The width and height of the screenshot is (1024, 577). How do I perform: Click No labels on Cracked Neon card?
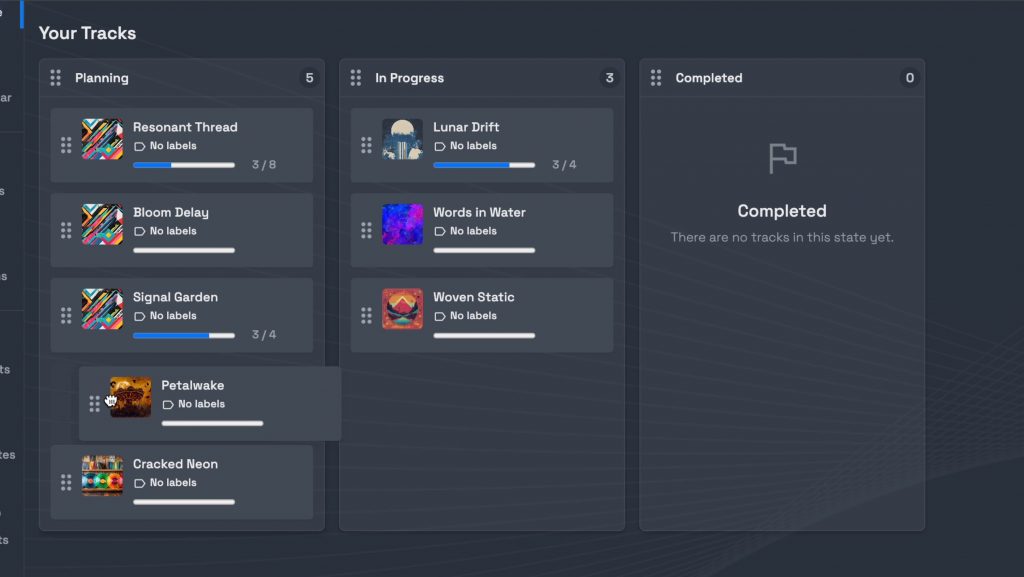click(173, 483)
